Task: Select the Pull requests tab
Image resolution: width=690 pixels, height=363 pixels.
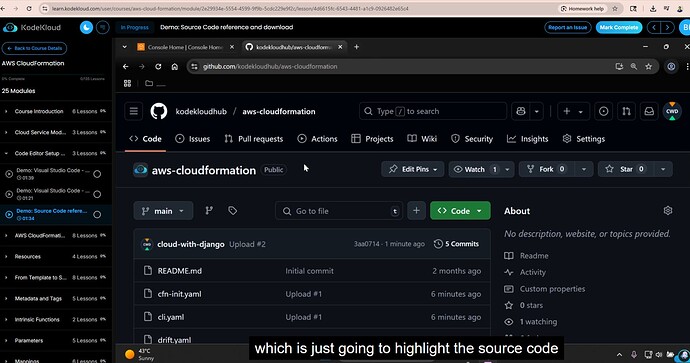Action: (253, 139)
